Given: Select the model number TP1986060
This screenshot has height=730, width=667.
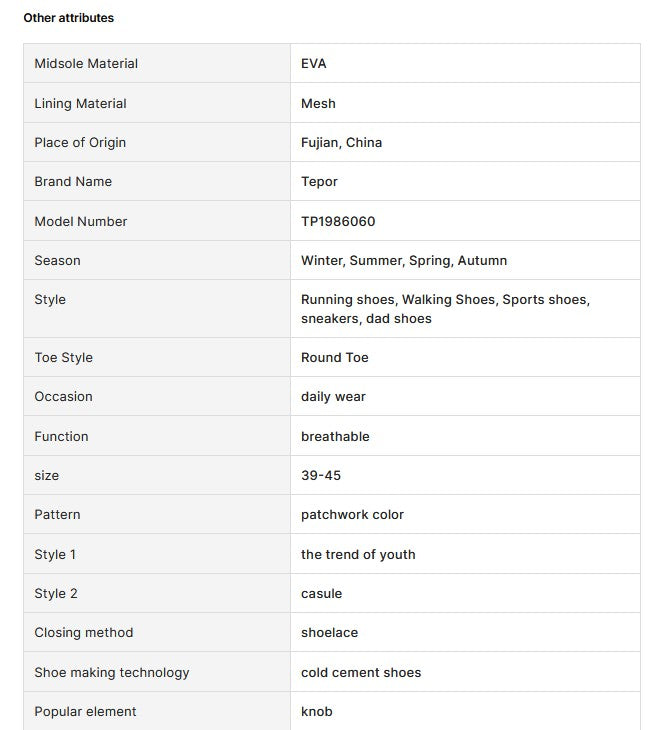Looking at the screenshot, I should pos(338,221).
